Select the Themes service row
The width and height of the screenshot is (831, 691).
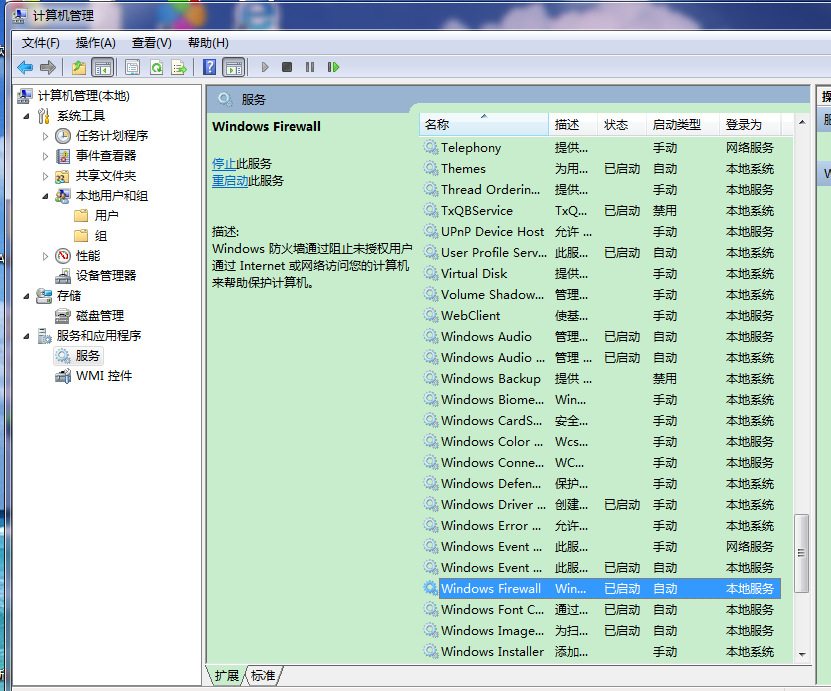point(601,169)
